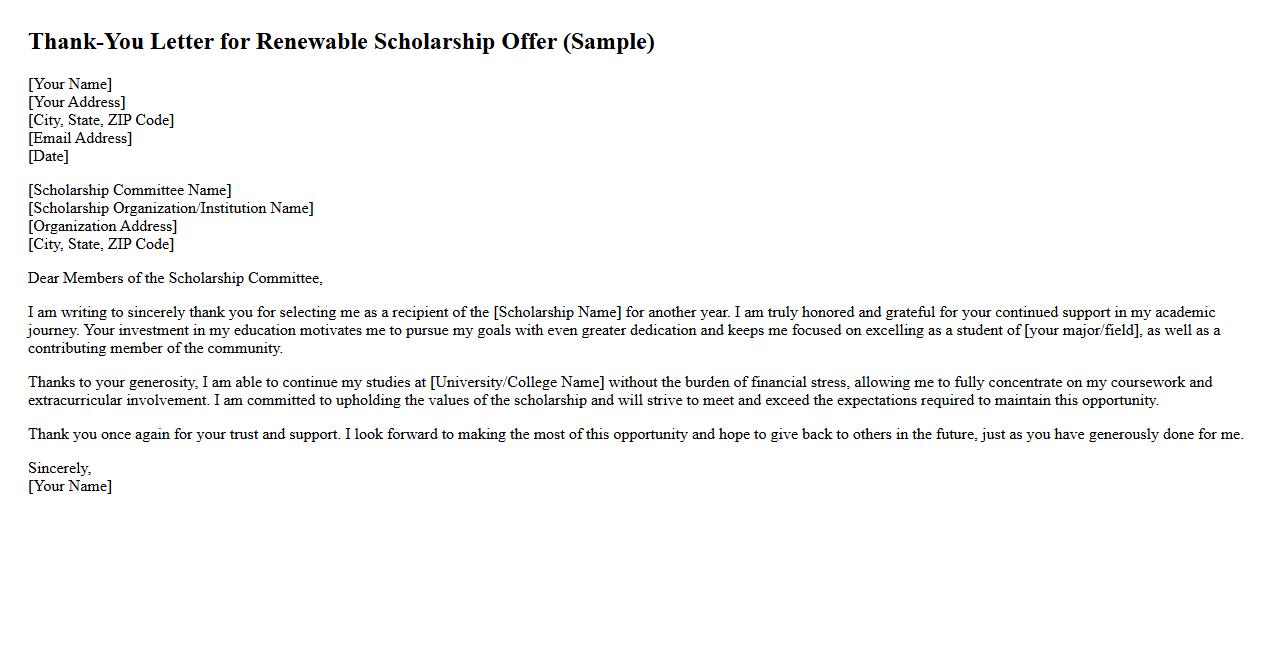Click the [Scholarship Name] placeholder in the first paragraph
Image resolution: width=1278 pixels, height=650 pixels.
(x=557, y=312)
